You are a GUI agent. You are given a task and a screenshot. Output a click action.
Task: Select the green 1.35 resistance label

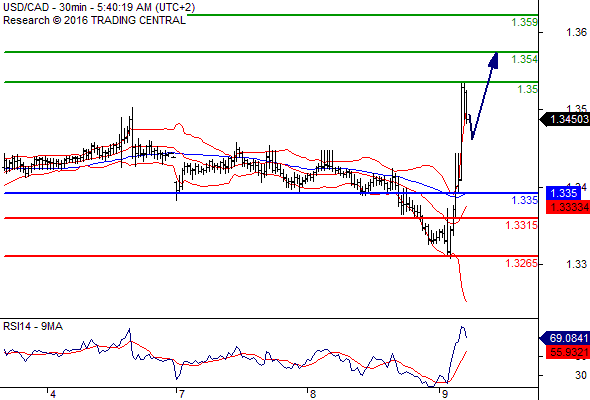coord(528,89)
